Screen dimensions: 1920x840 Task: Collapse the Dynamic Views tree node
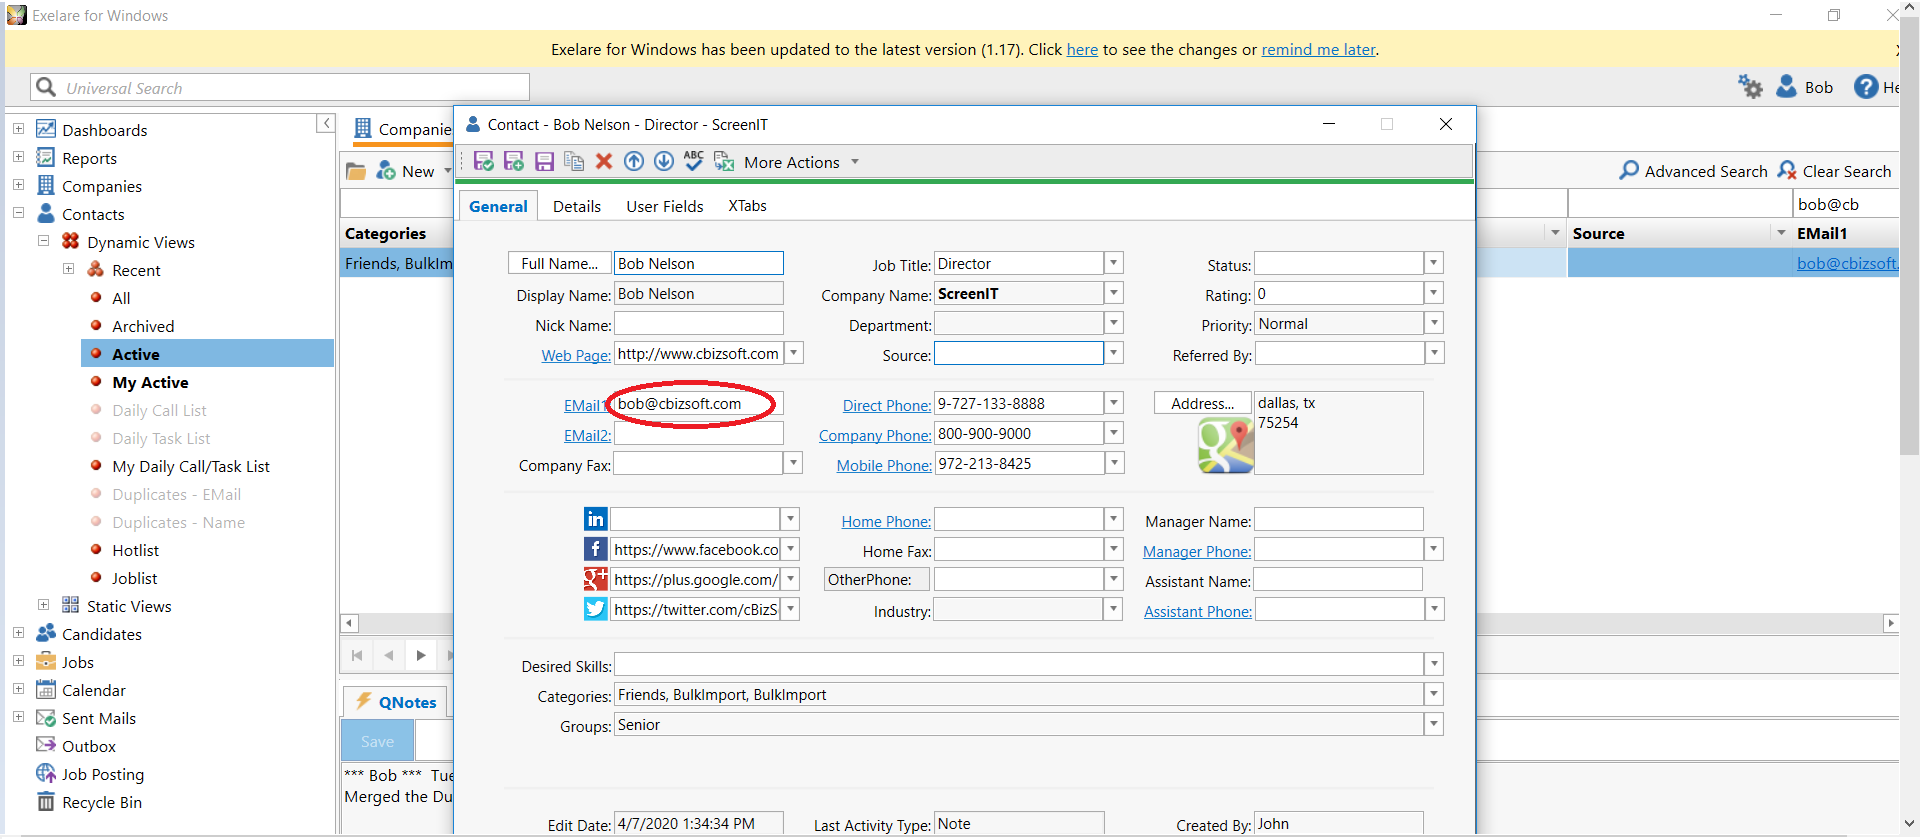[x=43, y=241]
